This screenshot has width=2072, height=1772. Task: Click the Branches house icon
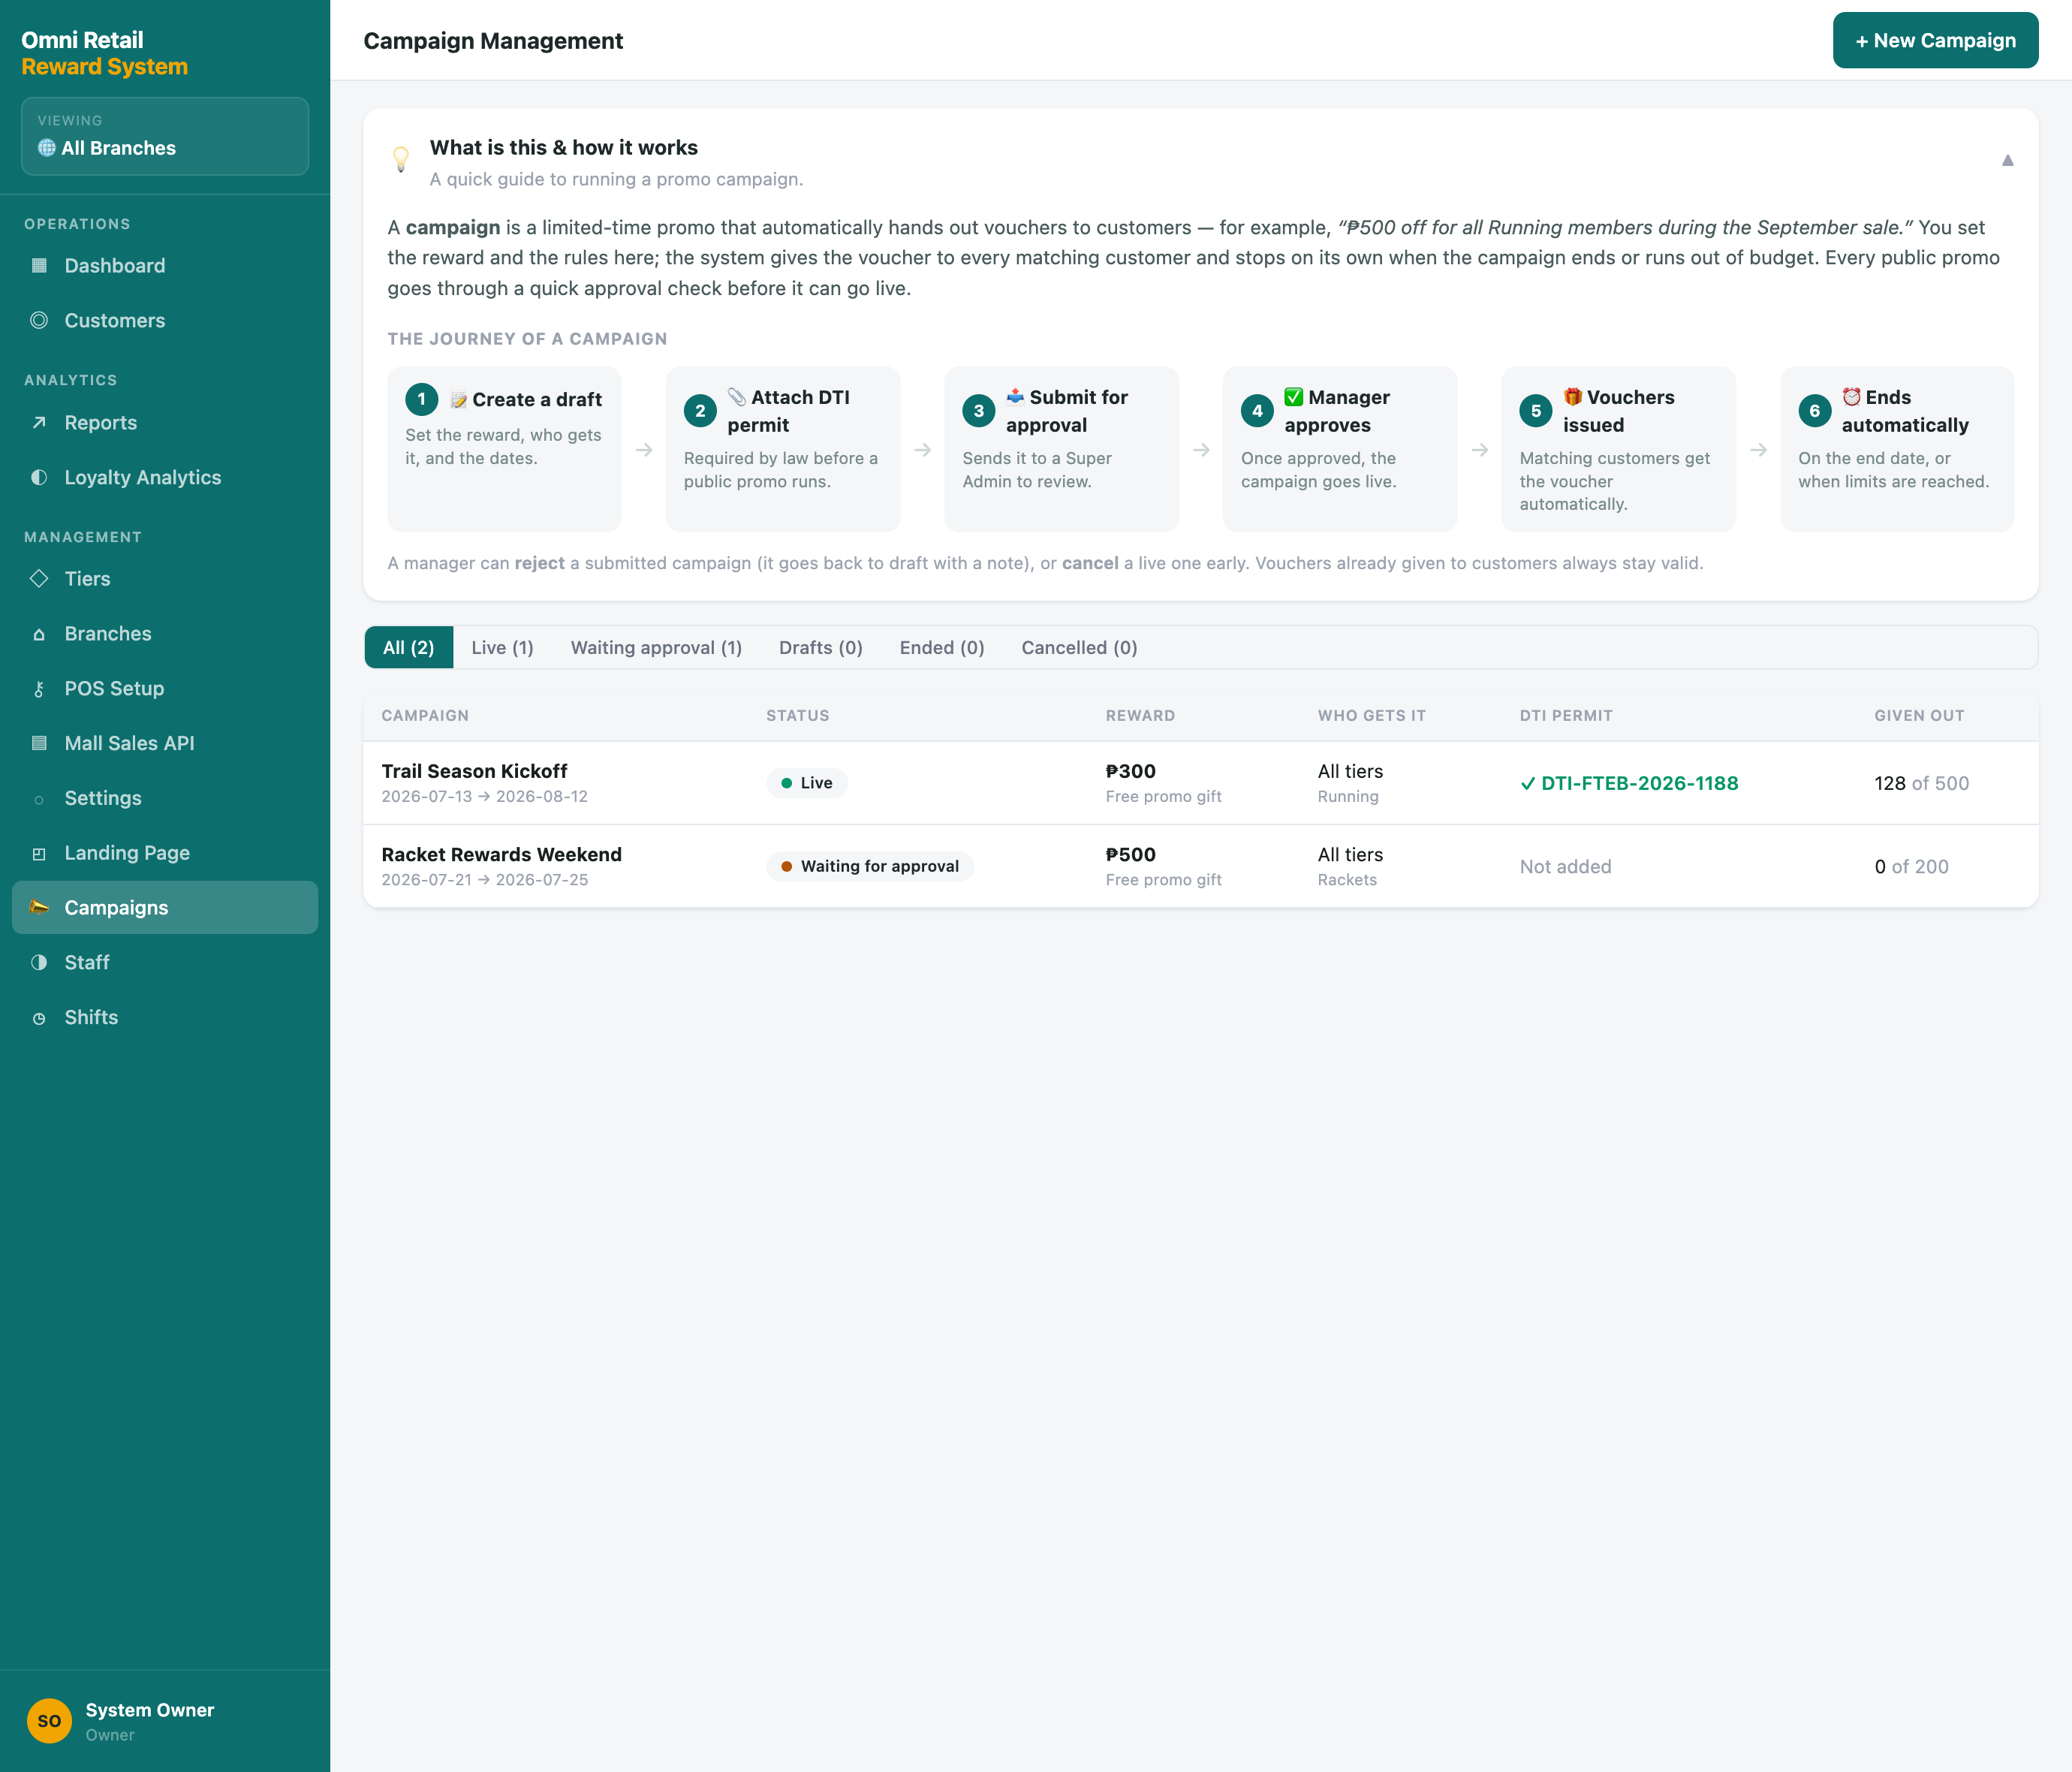tap(39, 634)
